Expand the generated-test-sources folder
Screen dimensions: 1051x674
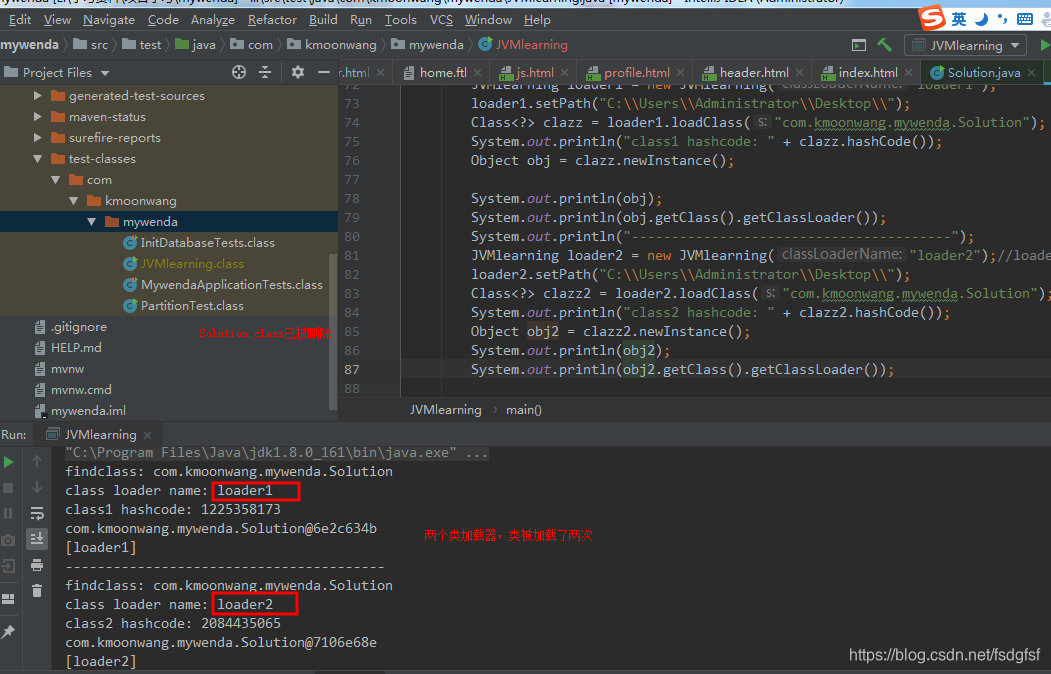pyautogui.click(x=38, y=96)
